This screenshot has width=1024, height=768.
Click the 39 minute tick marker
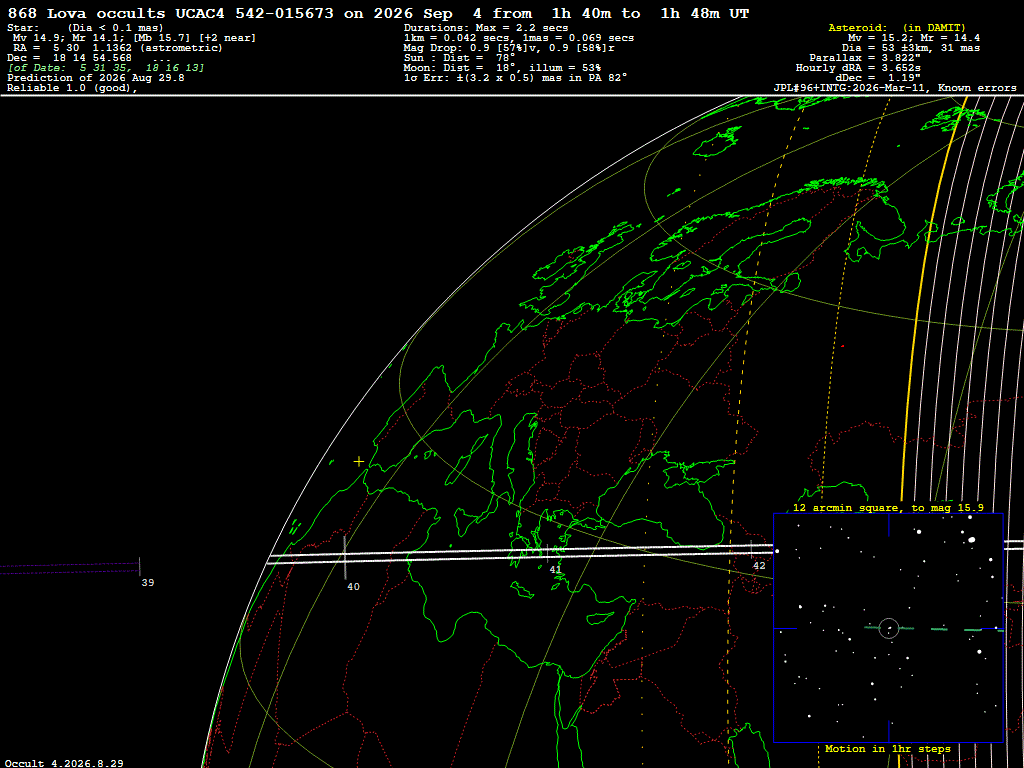(x=139, y=566)
